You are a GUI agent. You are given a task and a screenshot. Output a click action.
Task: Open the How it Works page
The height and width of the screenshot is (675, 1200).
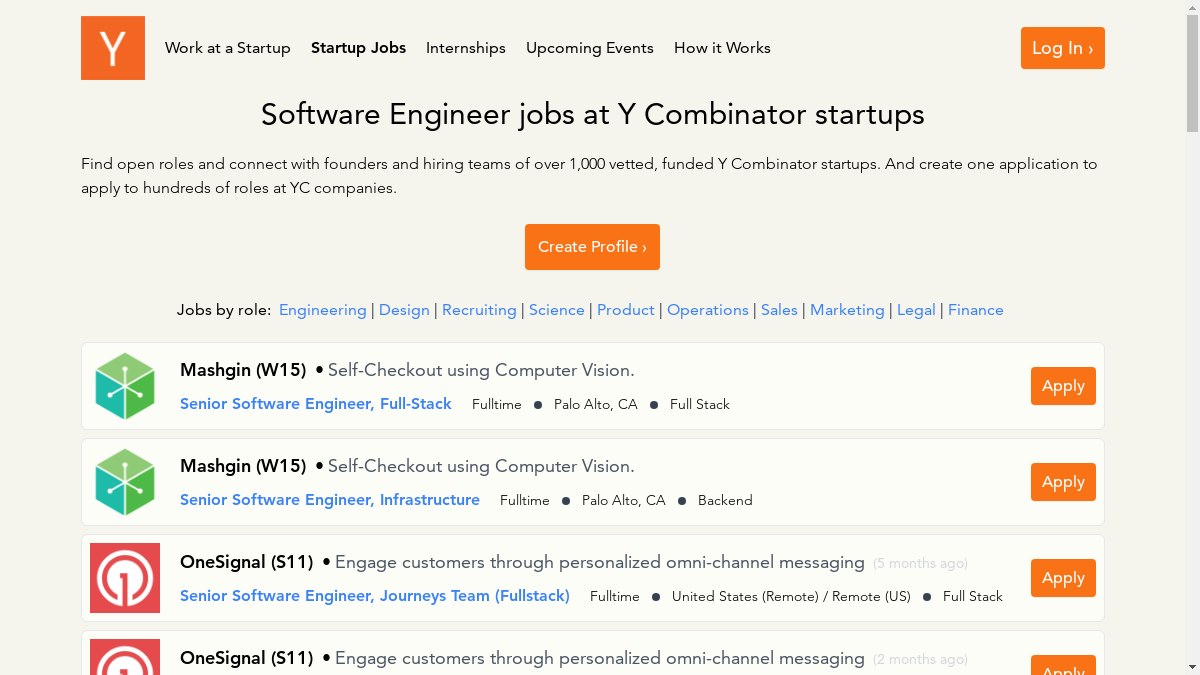[722, 48]
